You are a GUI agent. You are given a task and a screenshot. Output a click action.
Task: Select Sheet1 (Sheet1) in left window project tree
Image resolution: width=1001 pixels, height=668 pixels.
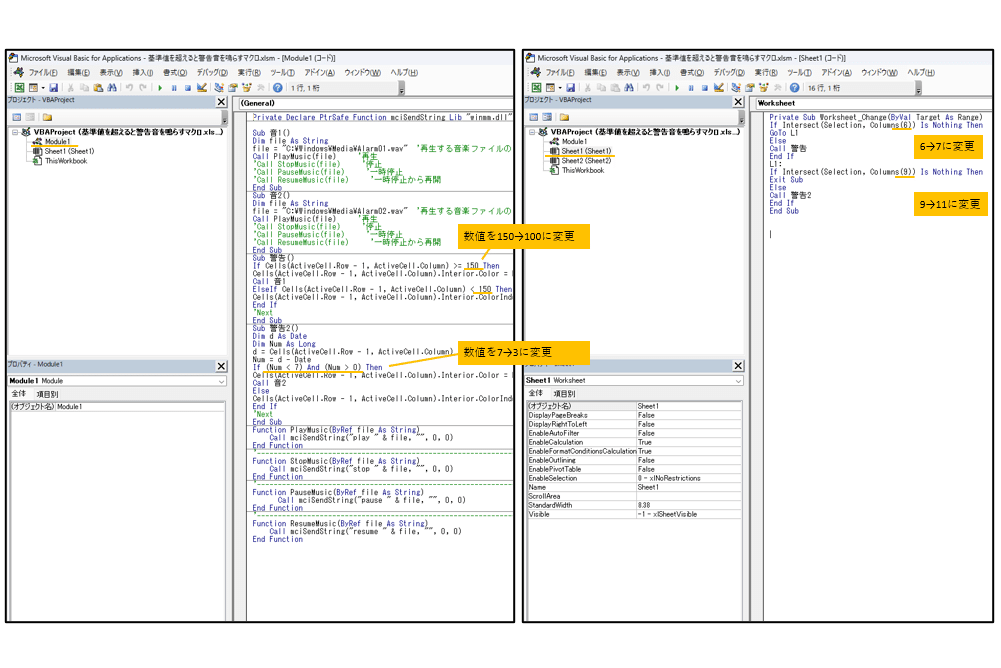(70, 151)
